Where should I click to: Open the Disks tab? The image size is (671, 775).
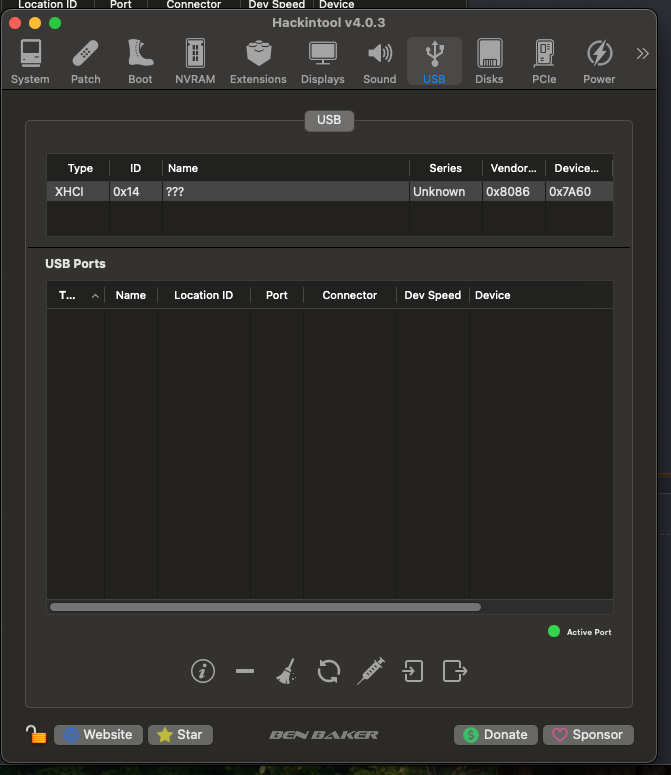[x=489, y=61]
